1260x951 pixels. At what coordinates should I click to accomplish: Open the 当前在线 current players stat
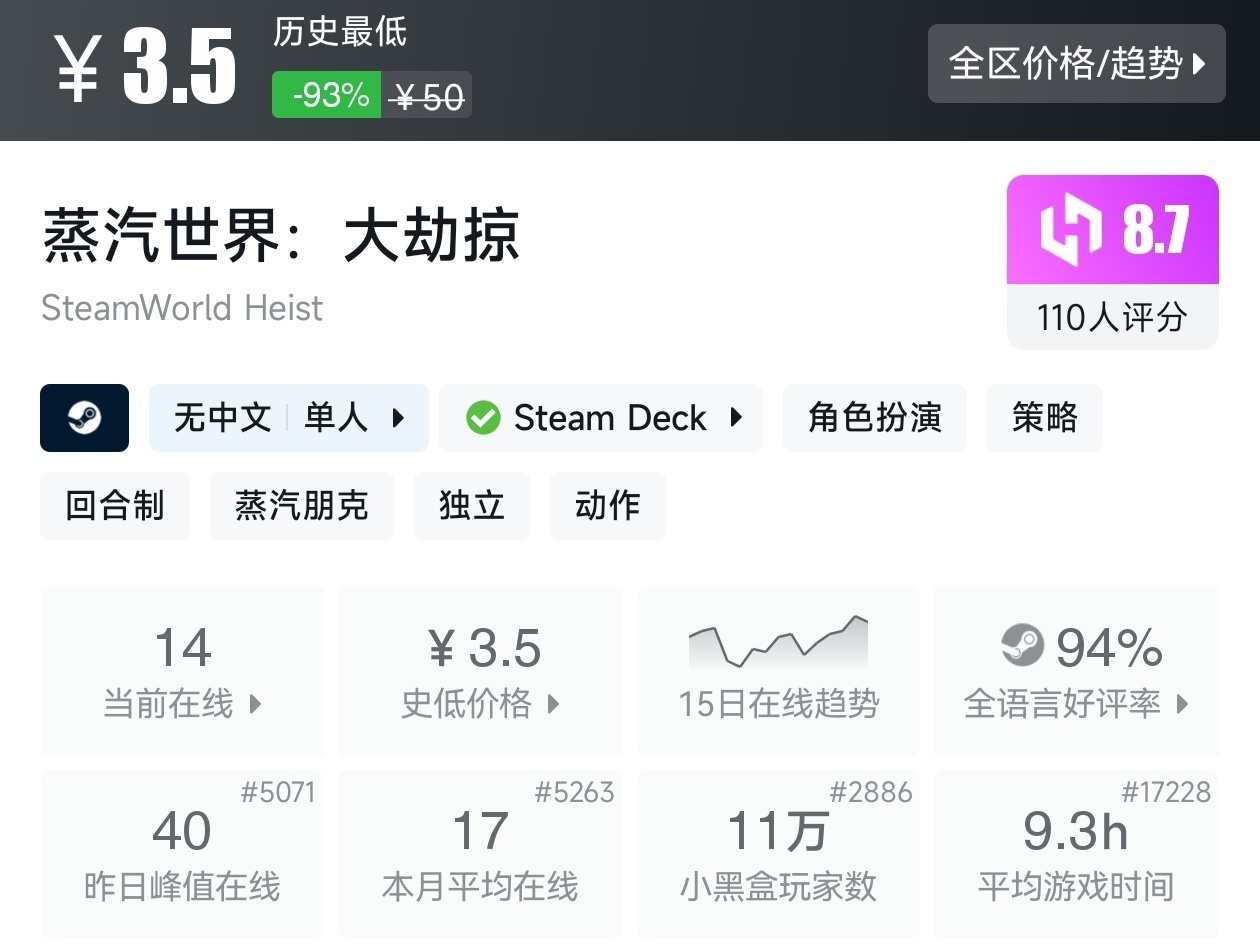pyautogui.click(x=182, y=671)
